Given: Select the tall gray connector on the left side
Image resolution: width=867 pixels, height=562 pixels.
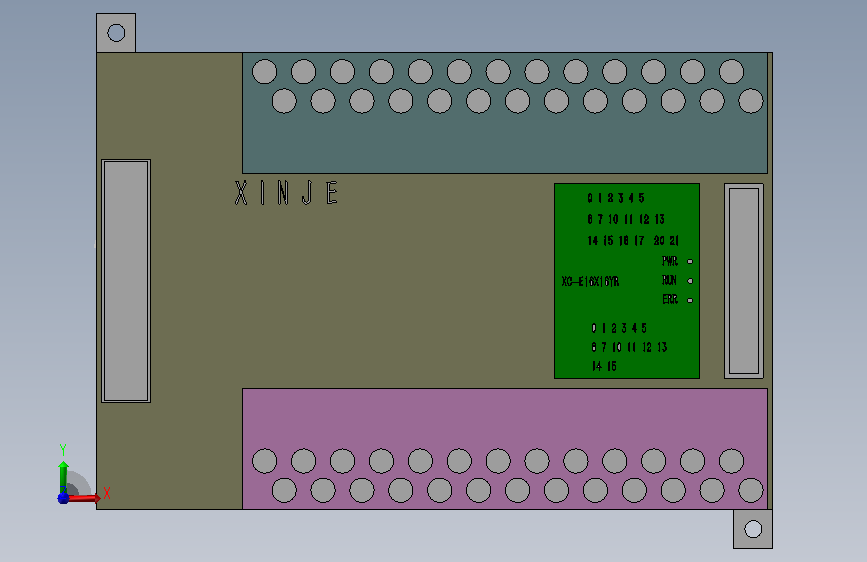Looking at the screenshot, I should tap(126, 281).
